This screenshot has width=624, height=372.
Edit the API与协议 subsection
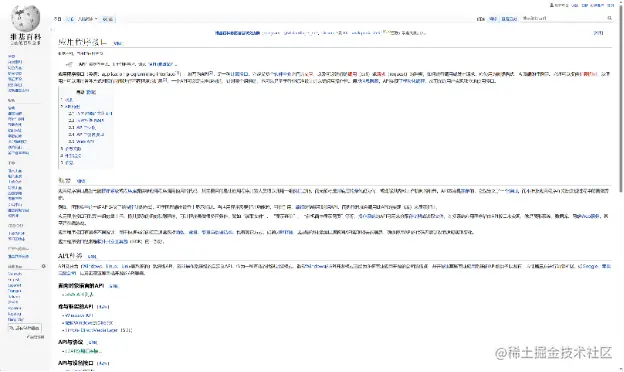pyautogui.click(x=93, y=342)
